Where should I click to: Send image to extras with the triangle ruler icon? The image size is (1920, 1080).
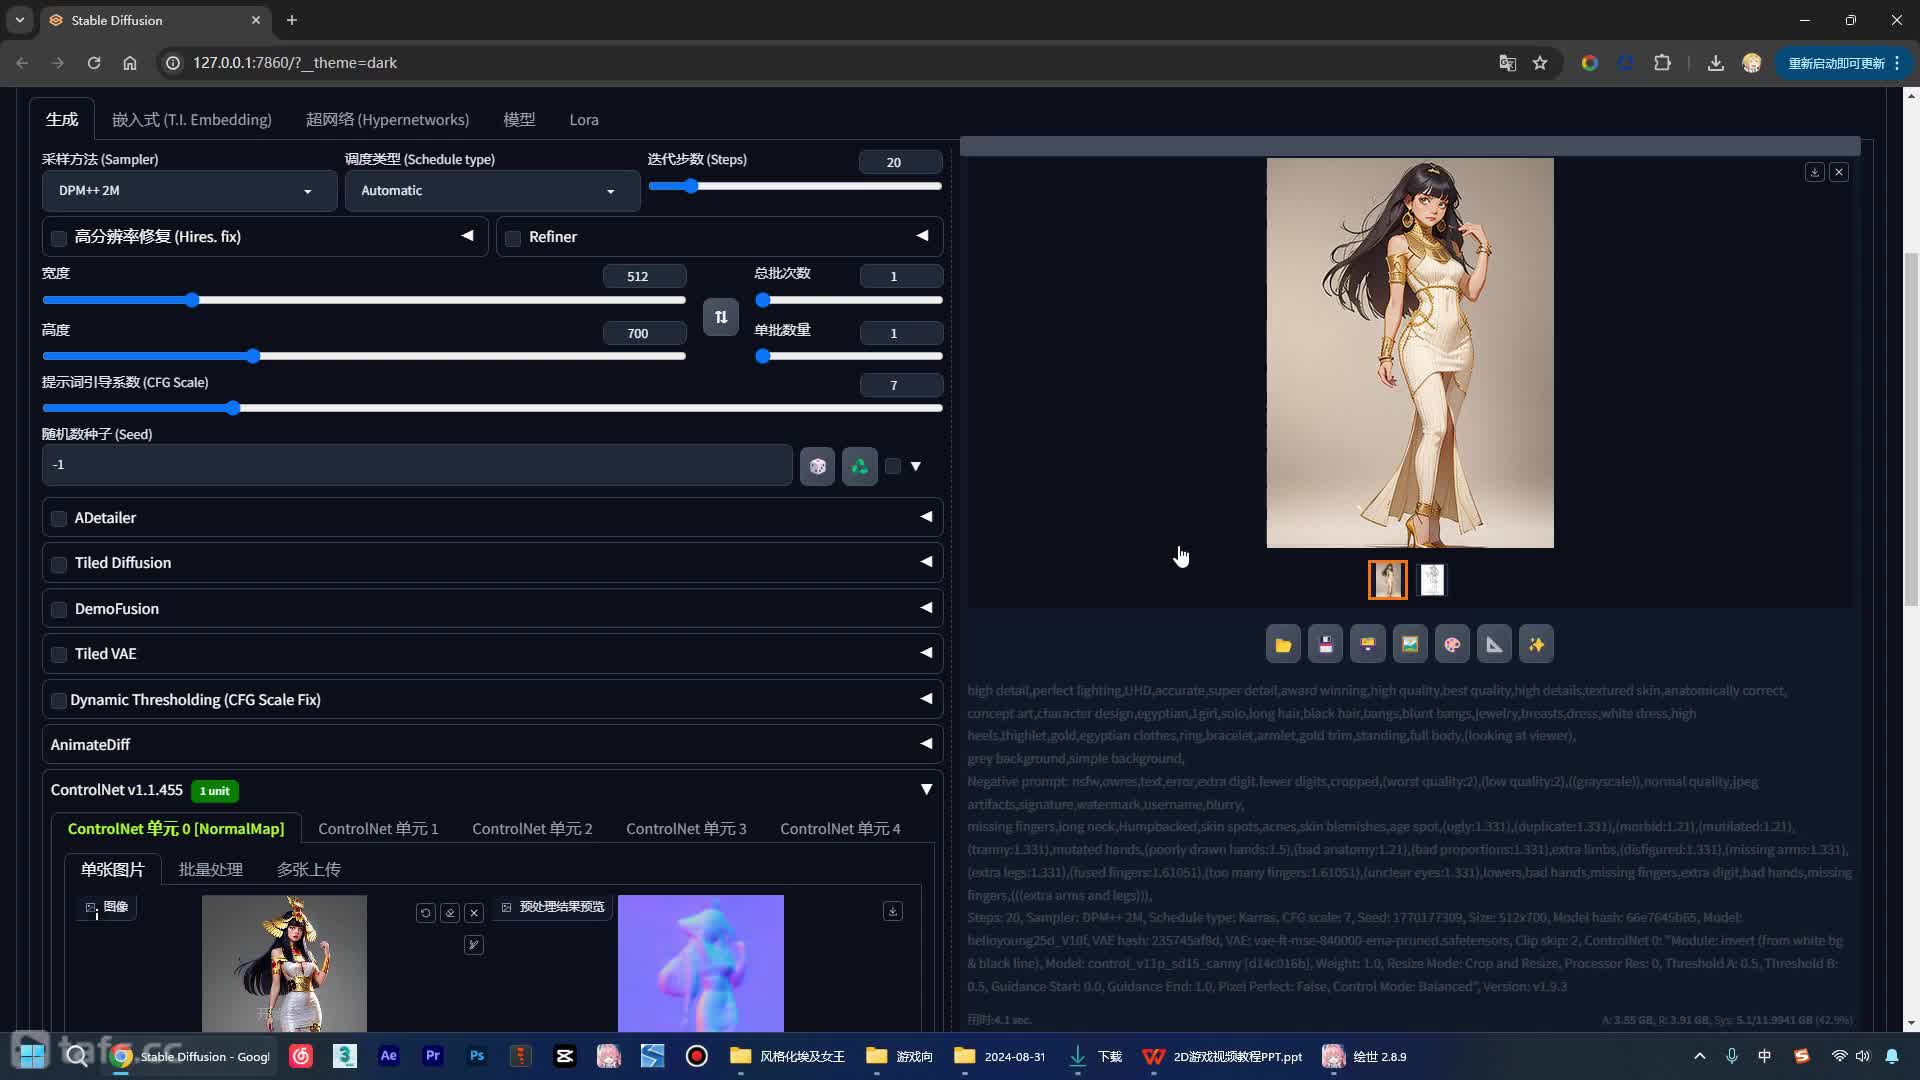pyautogui.click(x=1494, y=645)
